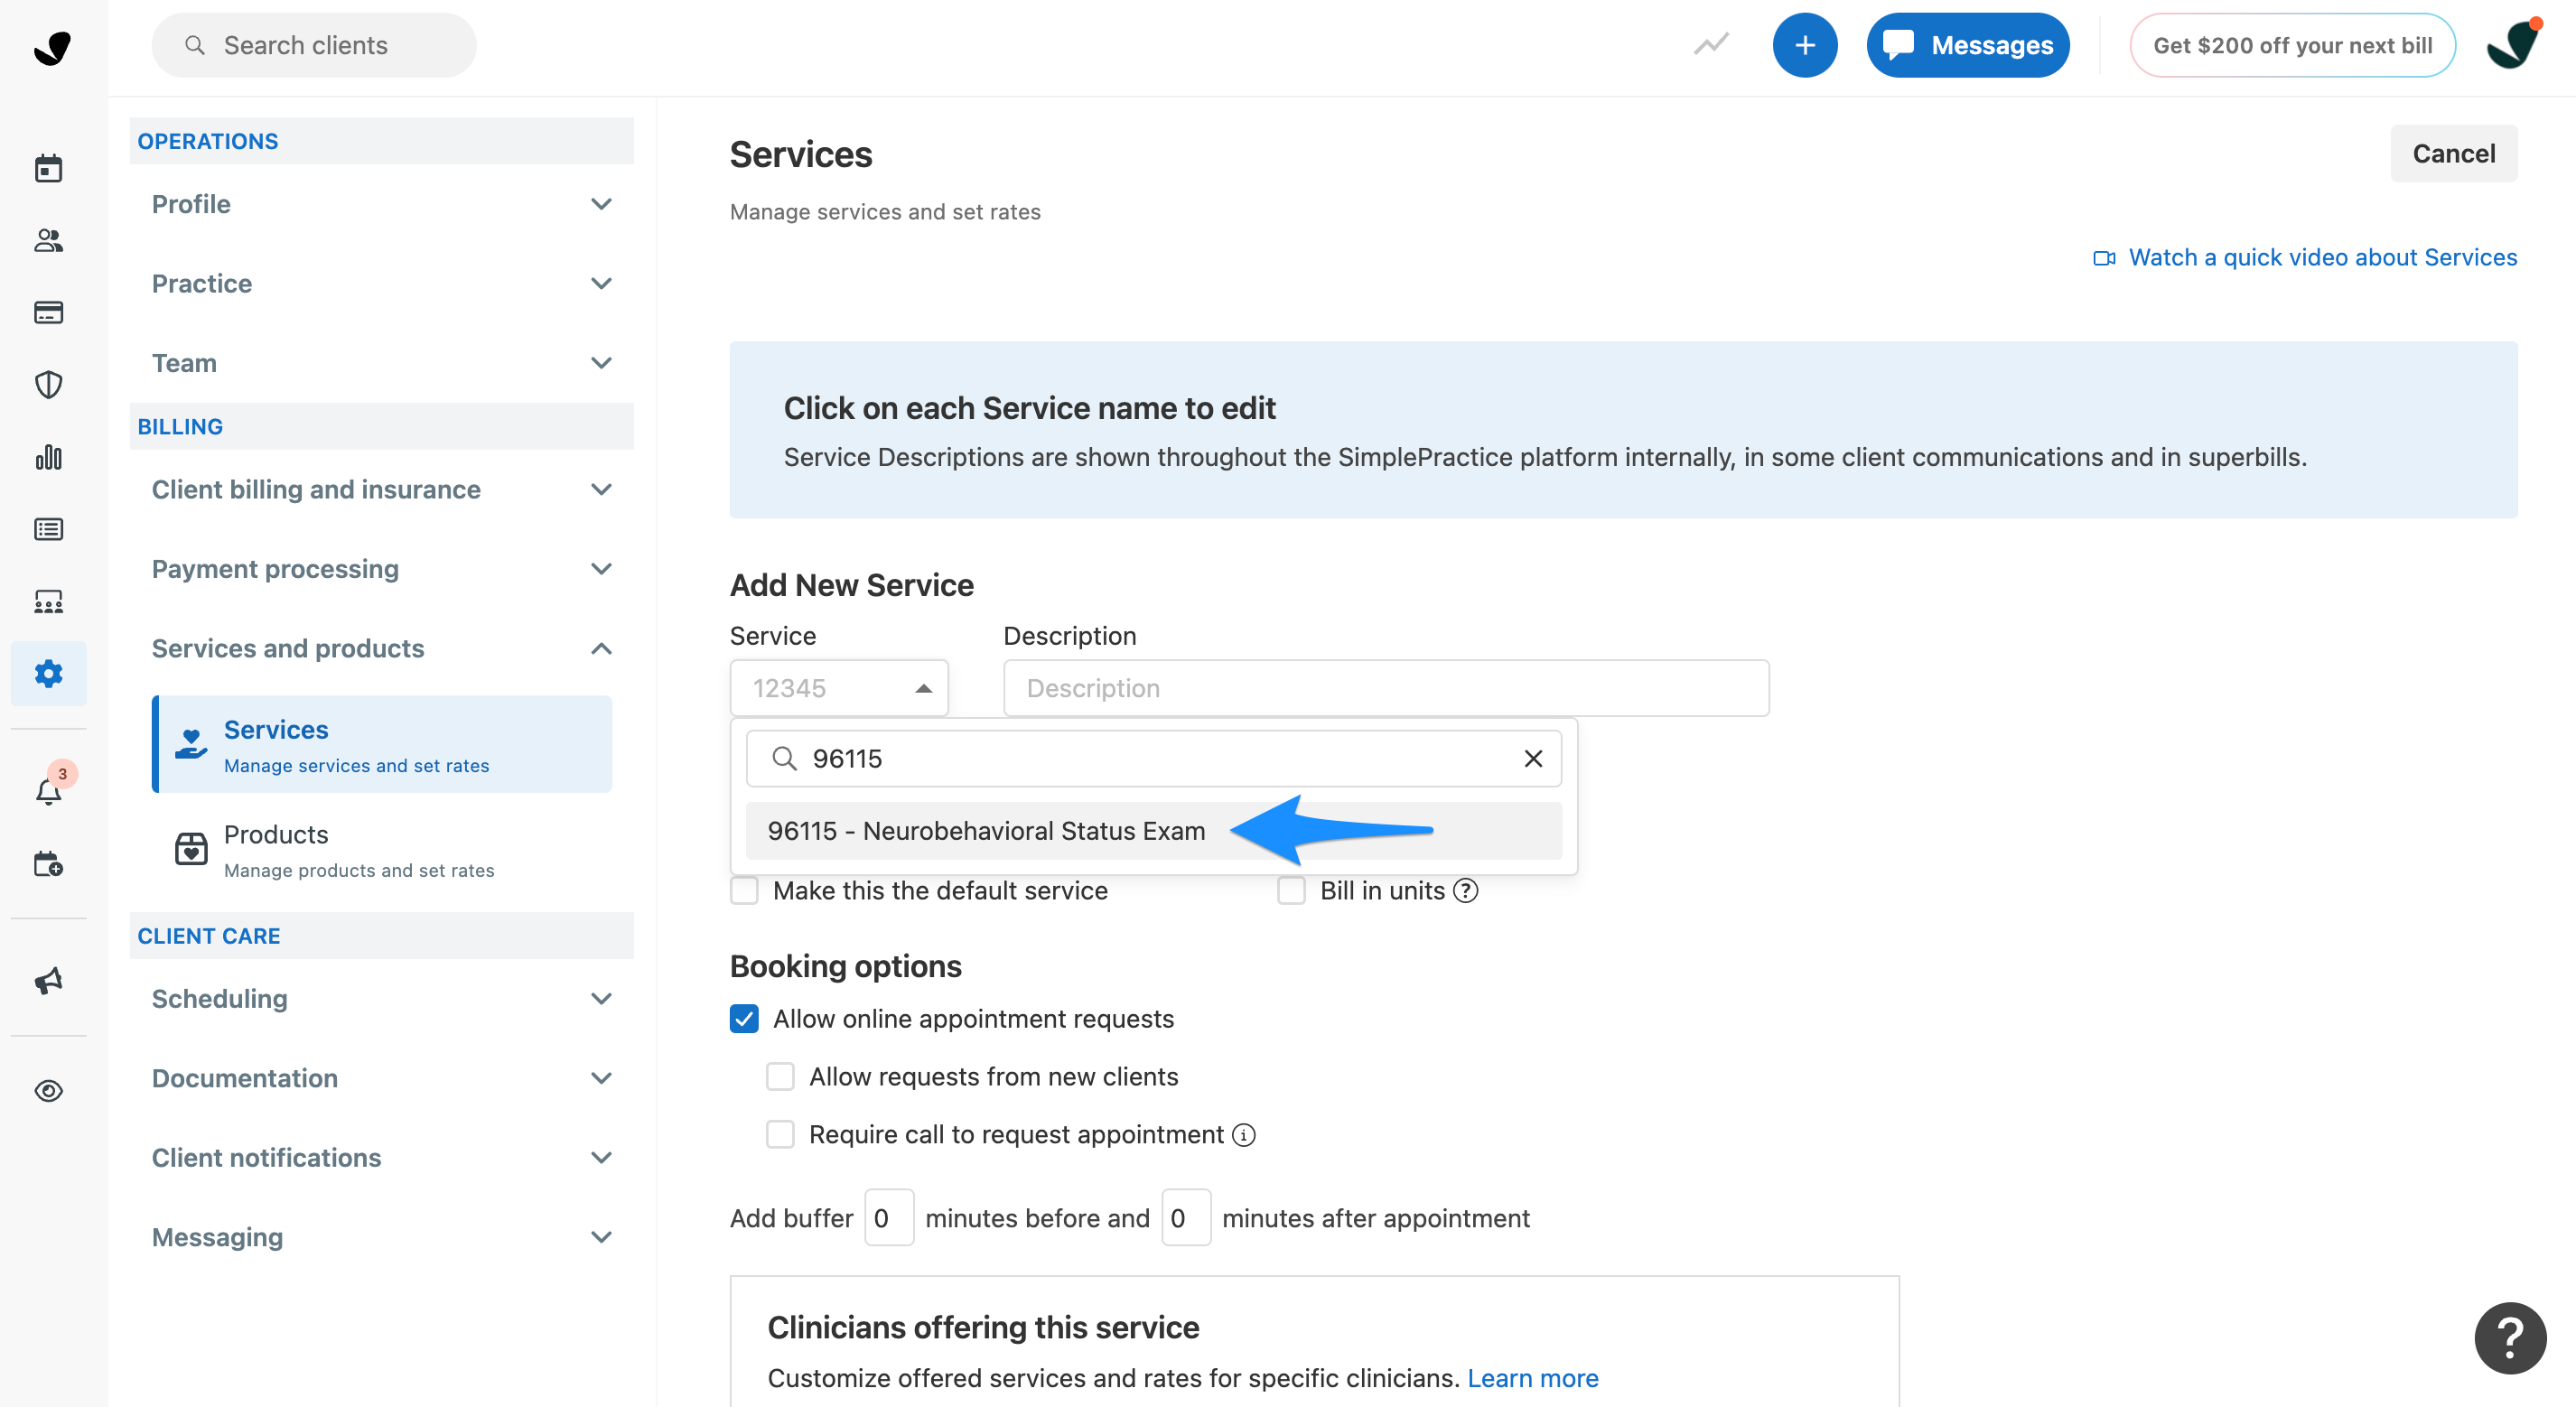Click the Bill in units help icon

point(1466,891)
